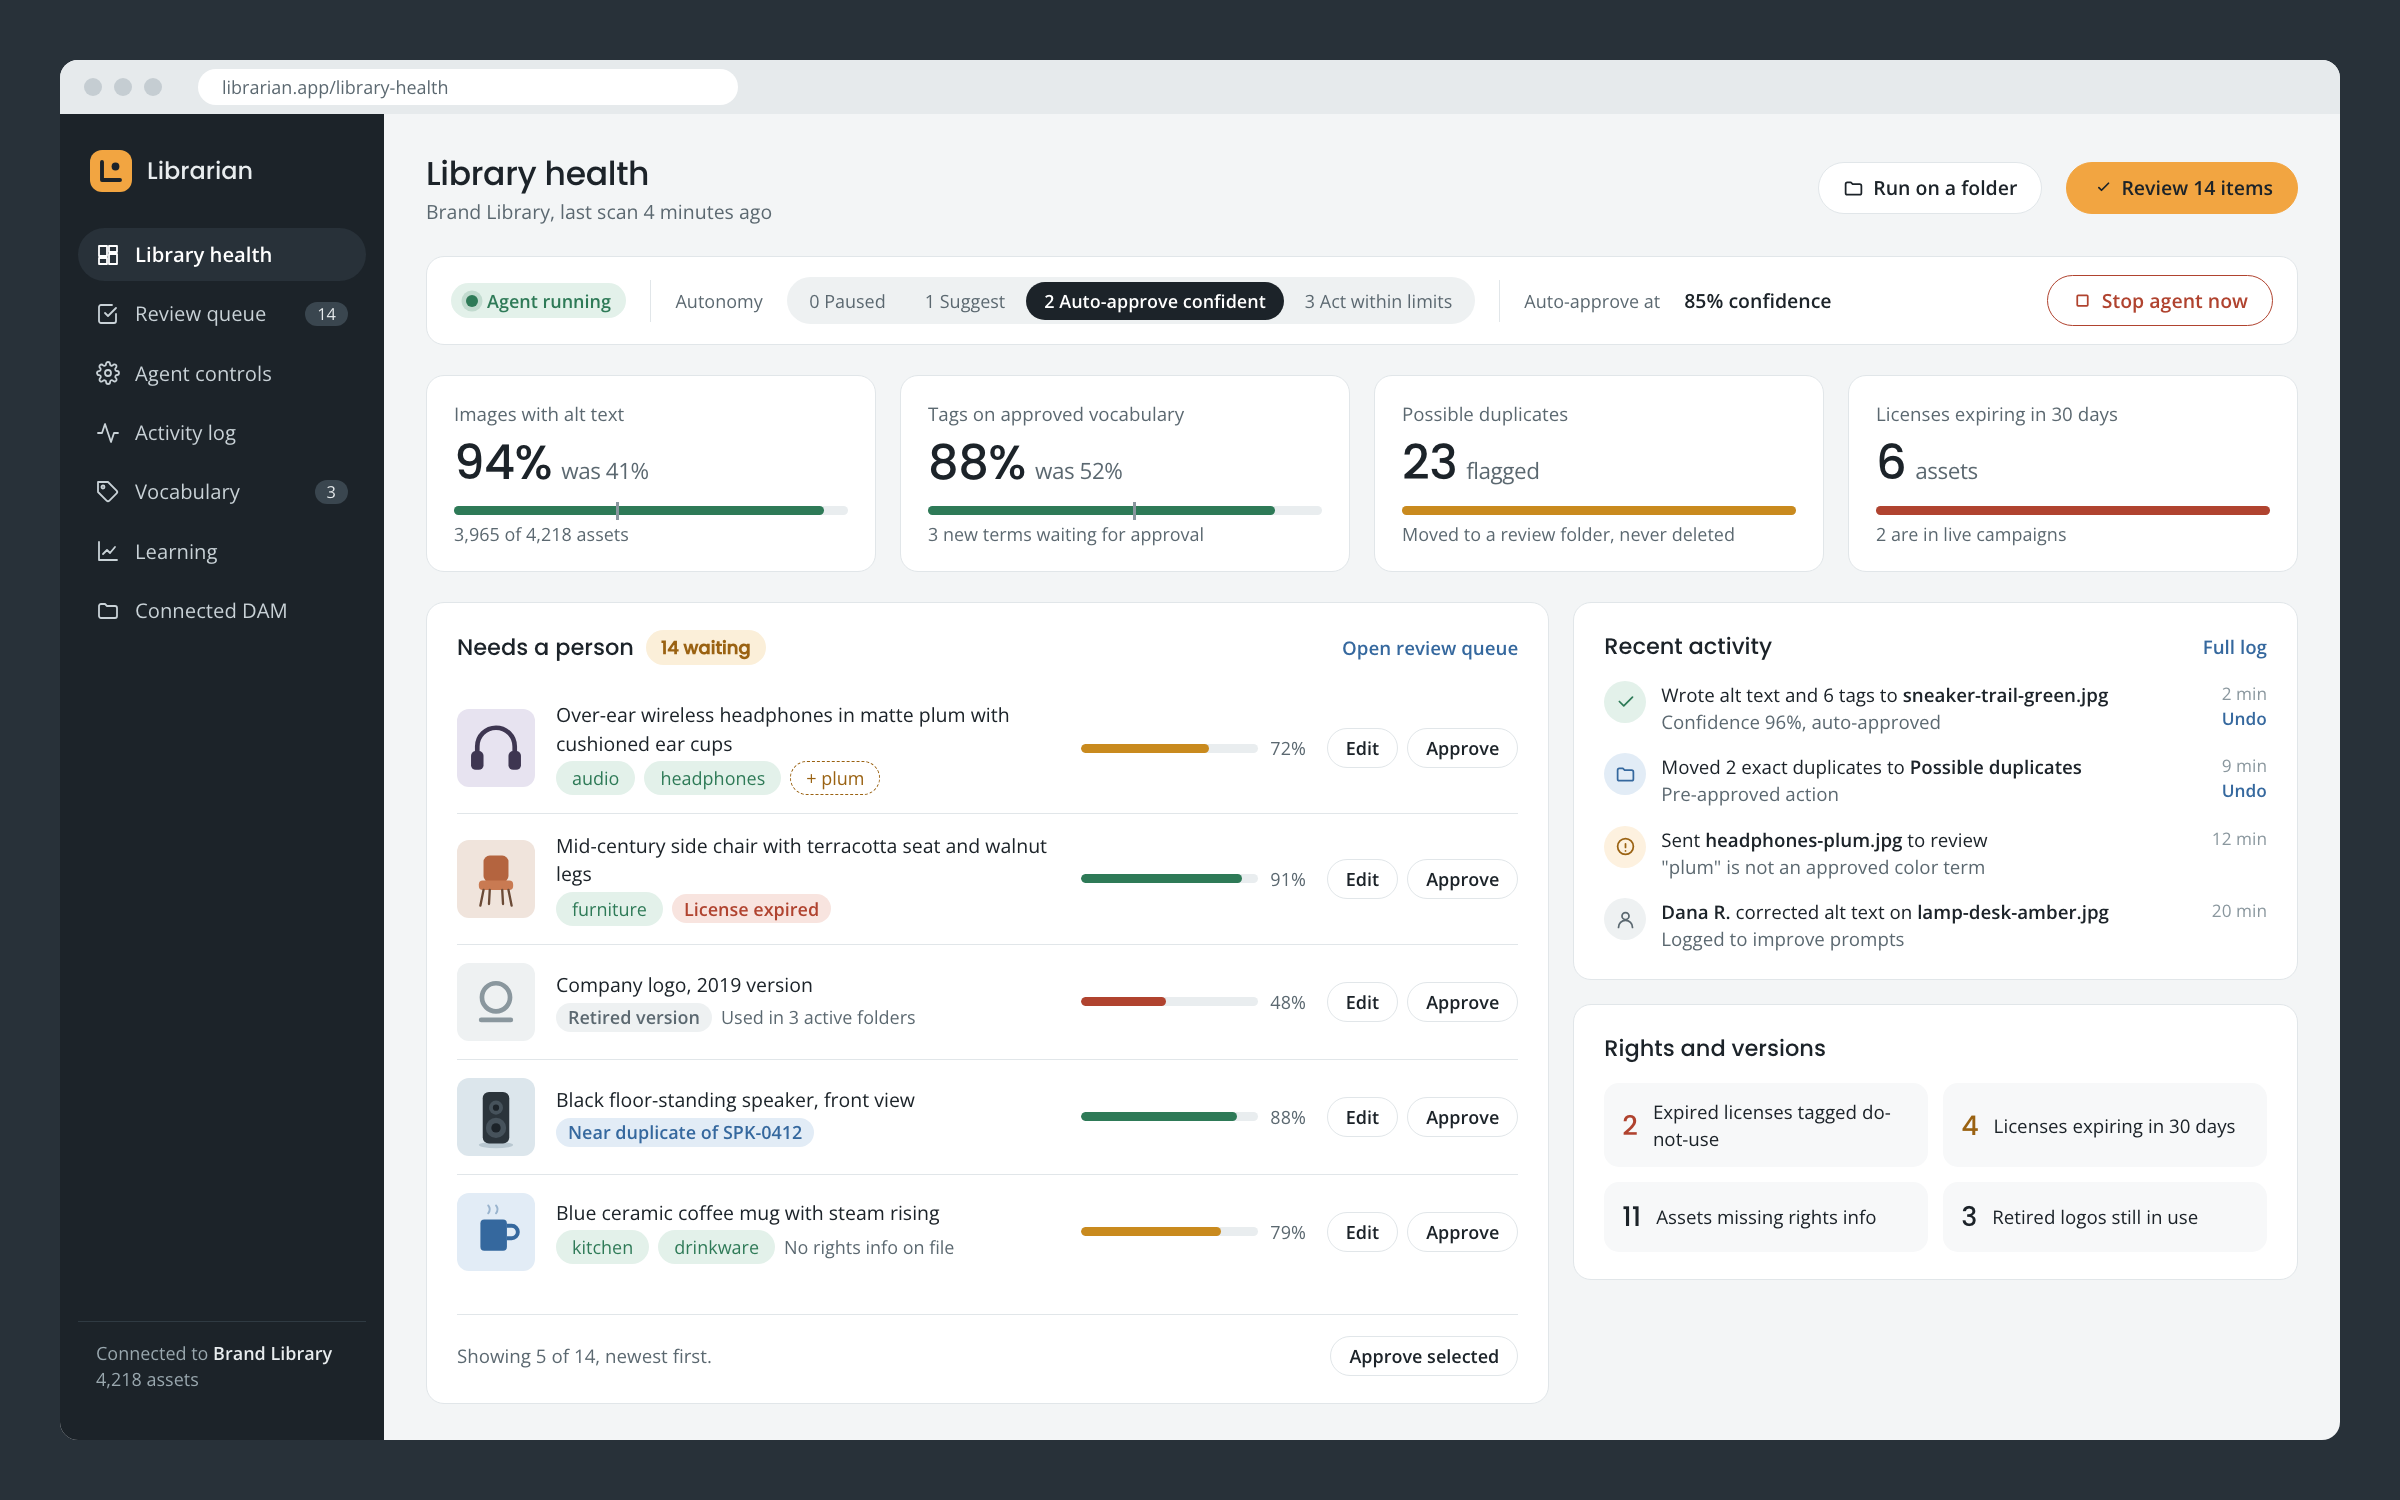Add the suggested + plum tag
Image resolution: width=2400 pixels, height=1500 pixels.
tap(835, 778)
